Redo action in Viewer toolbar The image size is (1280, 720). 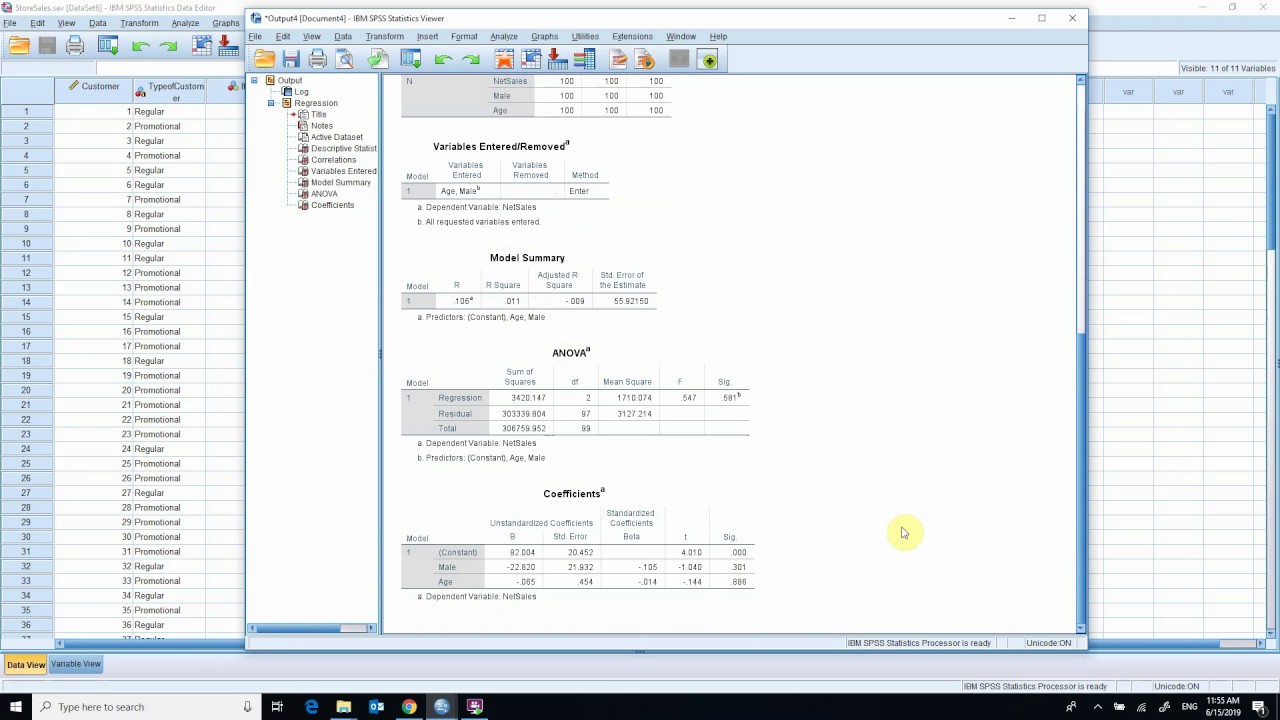[x=470, y=60]
